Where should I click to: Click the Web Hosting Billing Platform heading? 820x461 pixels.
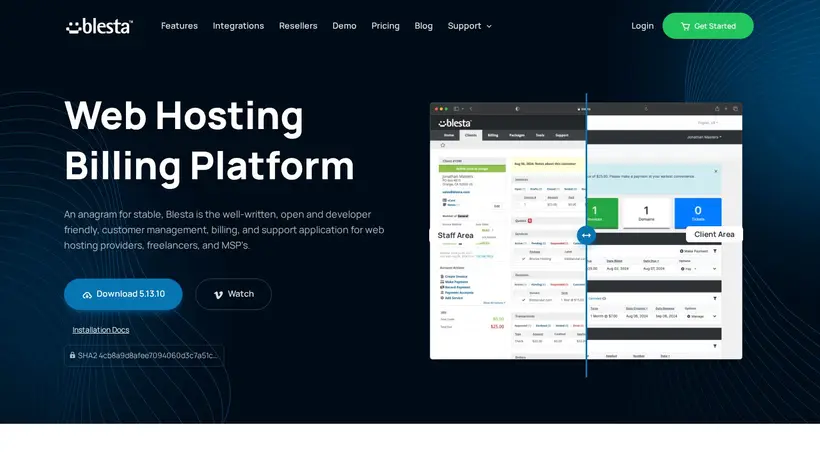(209, 140)
